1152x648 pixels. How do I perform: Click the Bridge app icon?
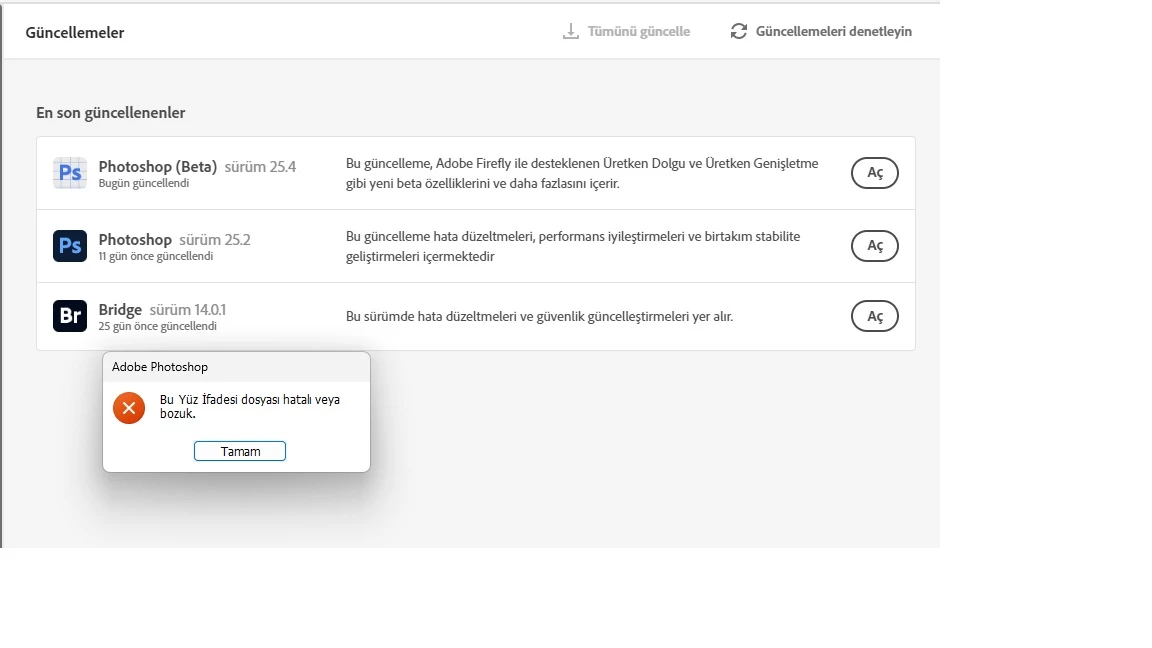70,316
